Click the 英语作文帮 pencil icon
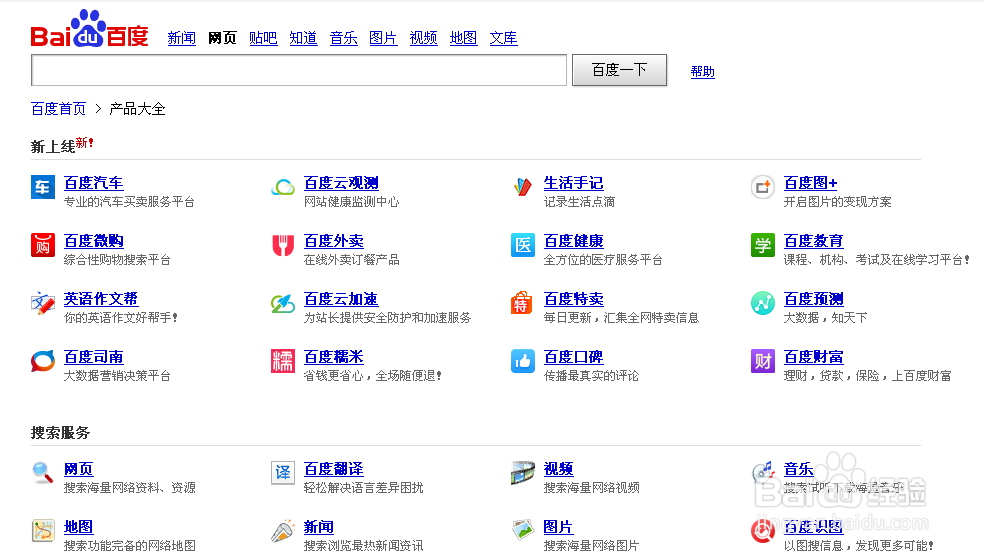 point(43,303)
